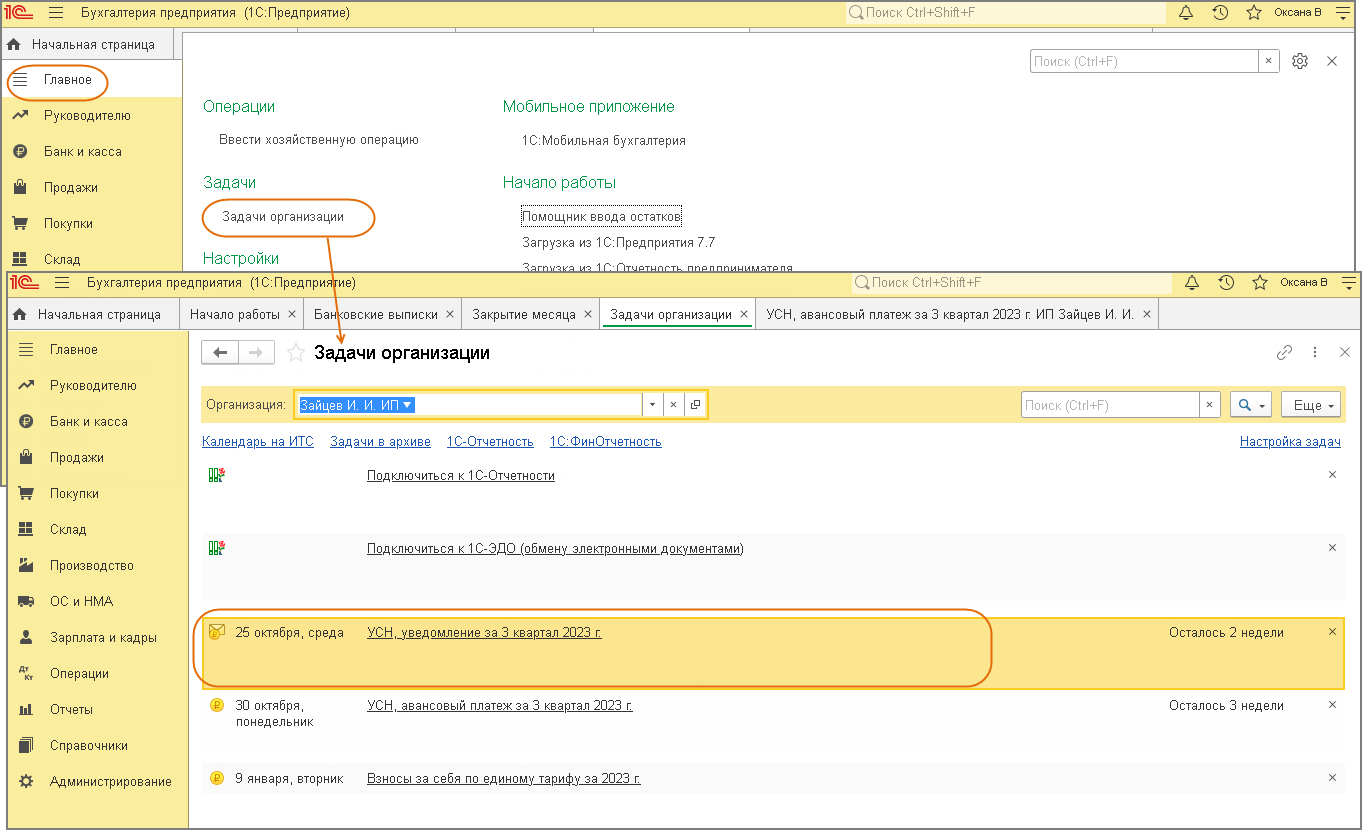Focus Поиск (Ctrl+F) field in Задачи организации
The height and width of the screenshot is (834, 1364).
pos(1110,405)
